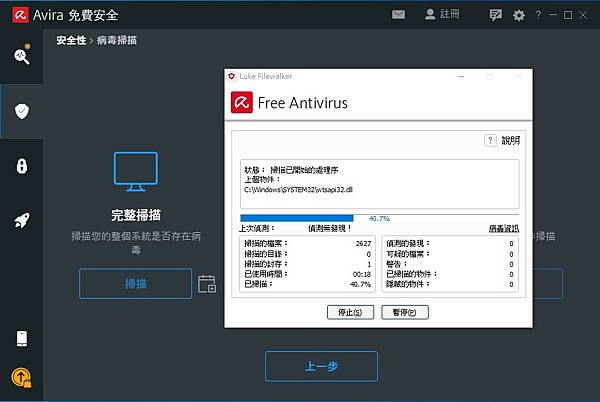Click the 偵測的發現 label
Screen dimensions: 600x402
tap(408, 243)
